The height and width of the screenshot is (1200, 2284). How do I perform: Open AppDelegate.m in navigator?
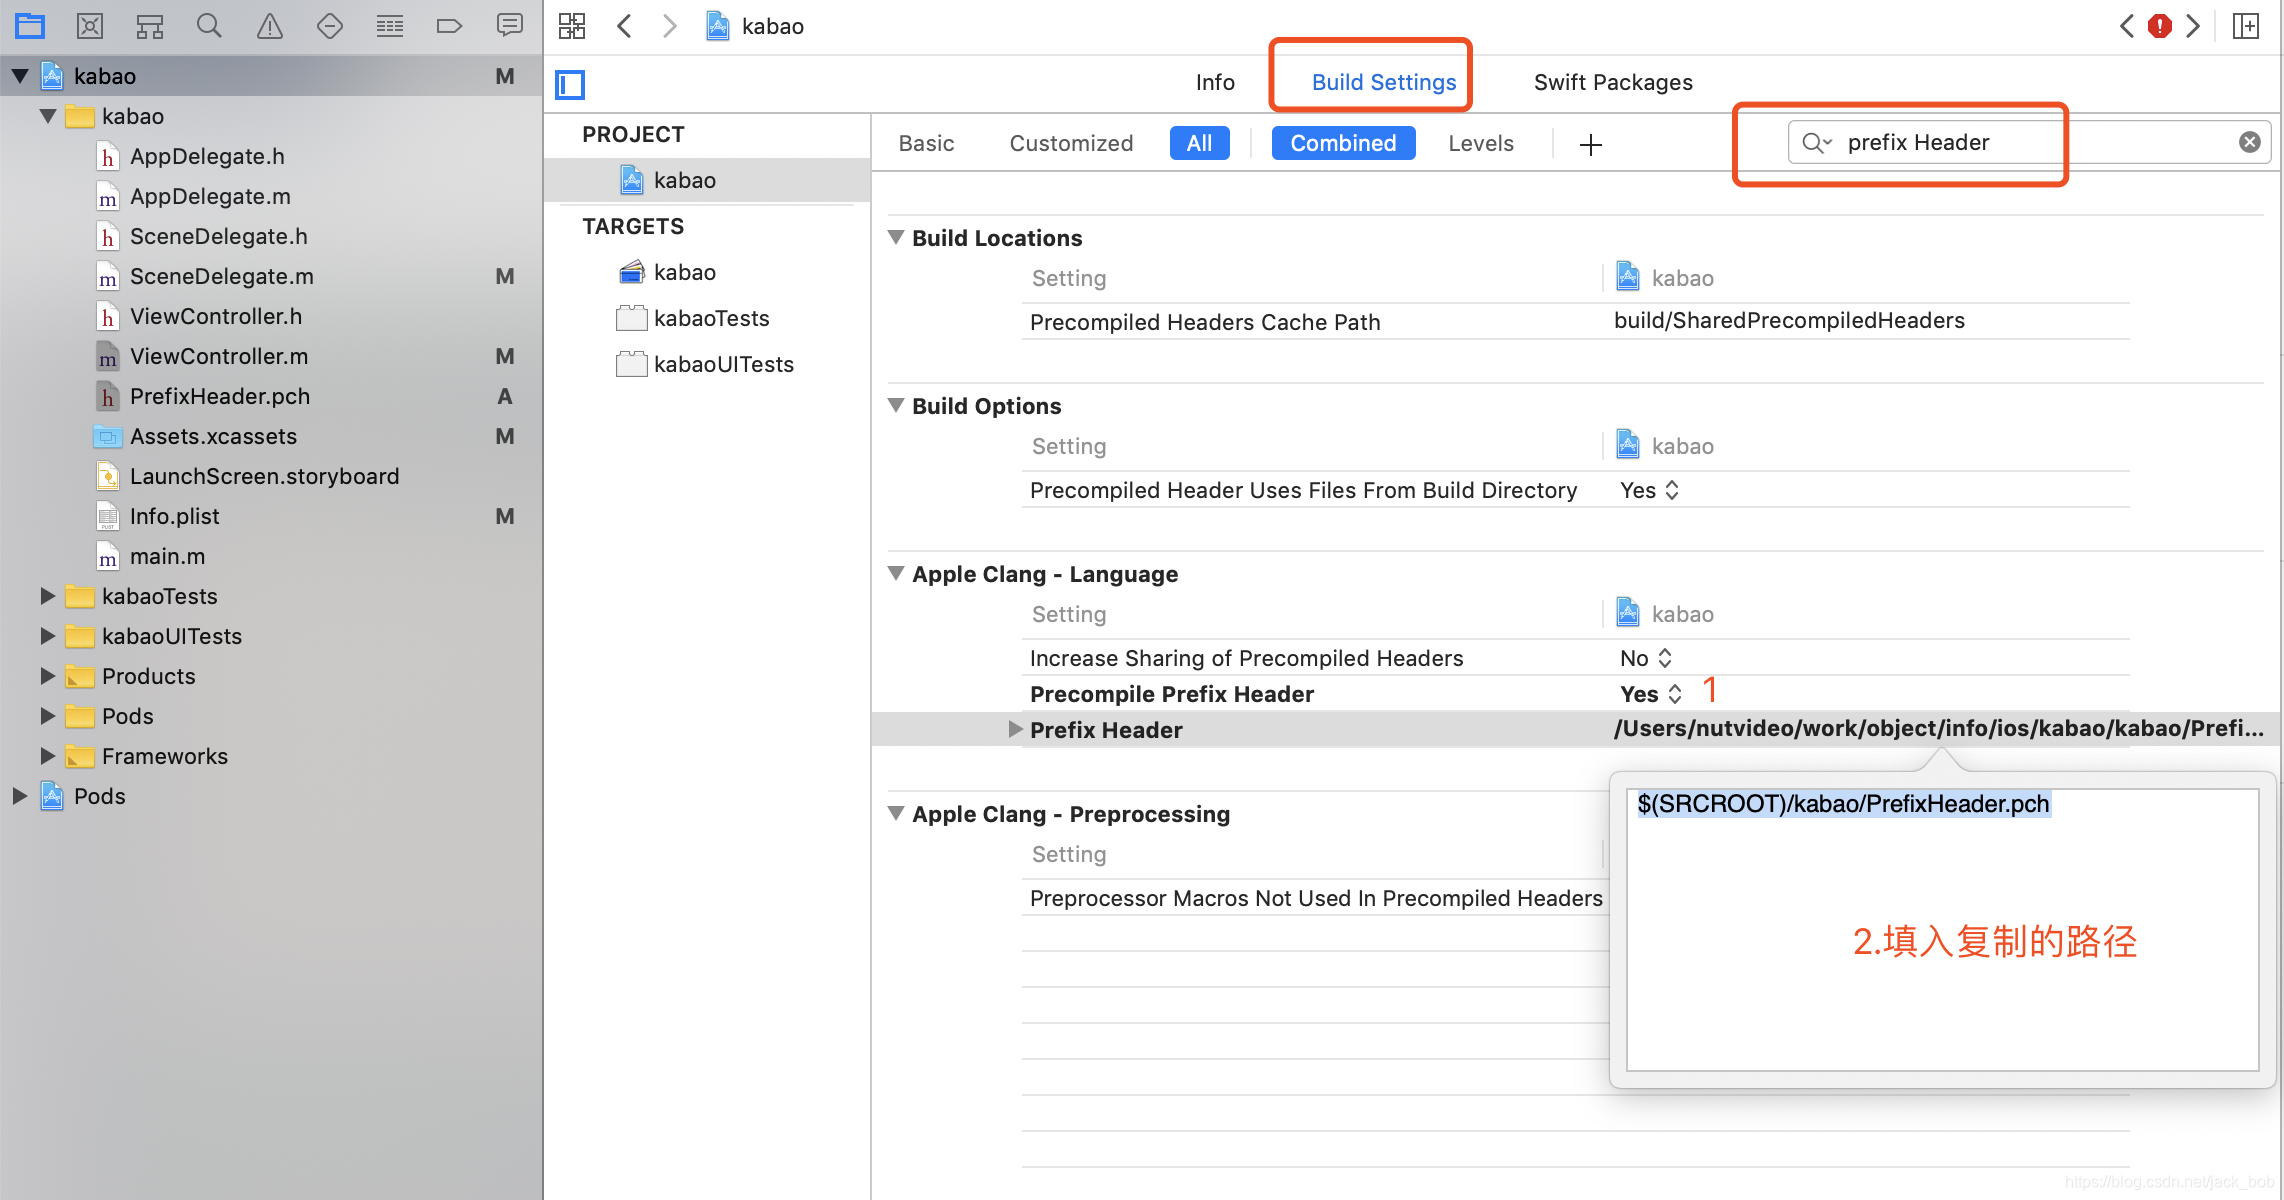tap(210, 196)
